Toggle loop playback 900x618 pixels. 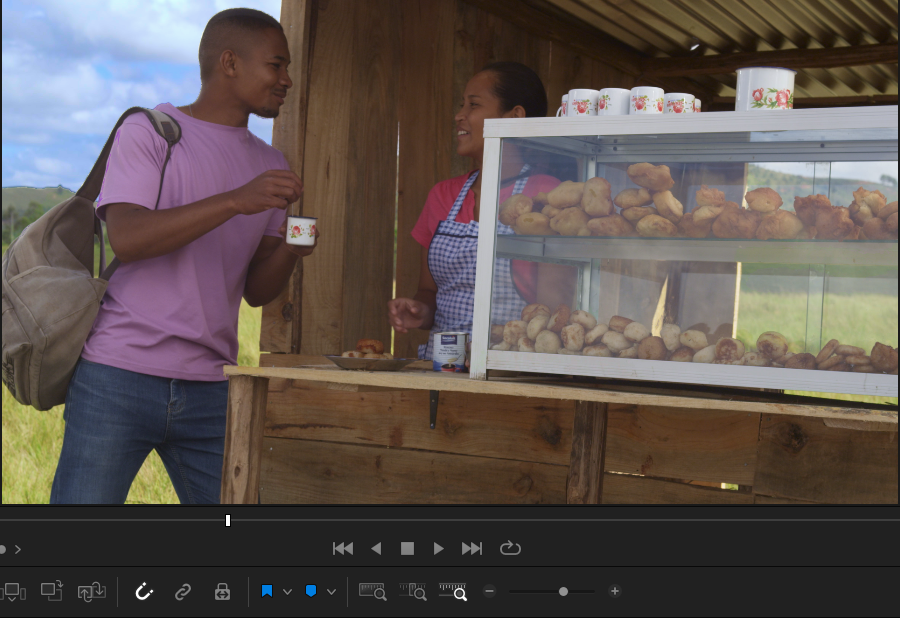(x=510, y=548)
